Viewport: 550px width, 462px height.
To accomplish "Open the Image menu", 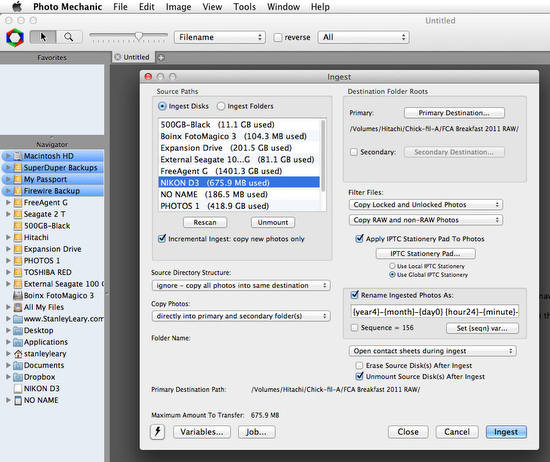I will pos(179,7).
